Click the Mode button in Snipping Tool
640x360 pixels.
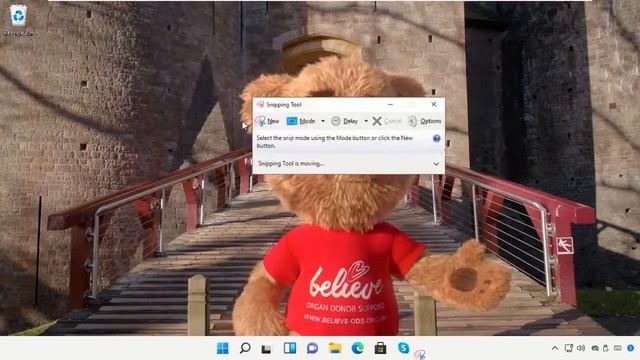coord(301,121)
